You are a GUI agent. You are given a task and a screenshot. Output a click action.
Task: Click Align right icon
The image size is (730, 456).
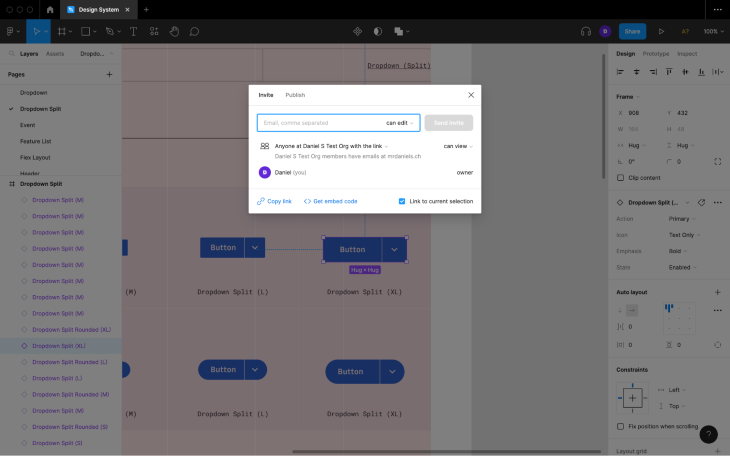pyautogui.click(x=653, y=72)
